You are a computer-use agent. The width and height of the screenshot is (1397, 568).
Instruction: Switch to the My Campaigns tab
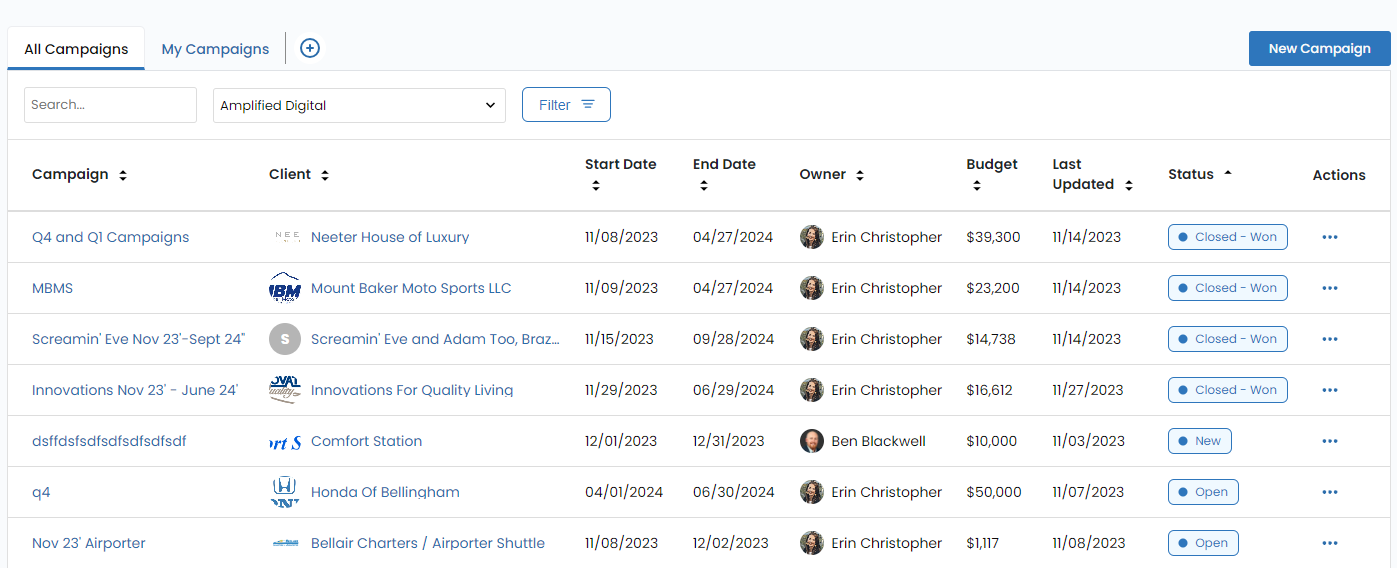coord(215,49)
